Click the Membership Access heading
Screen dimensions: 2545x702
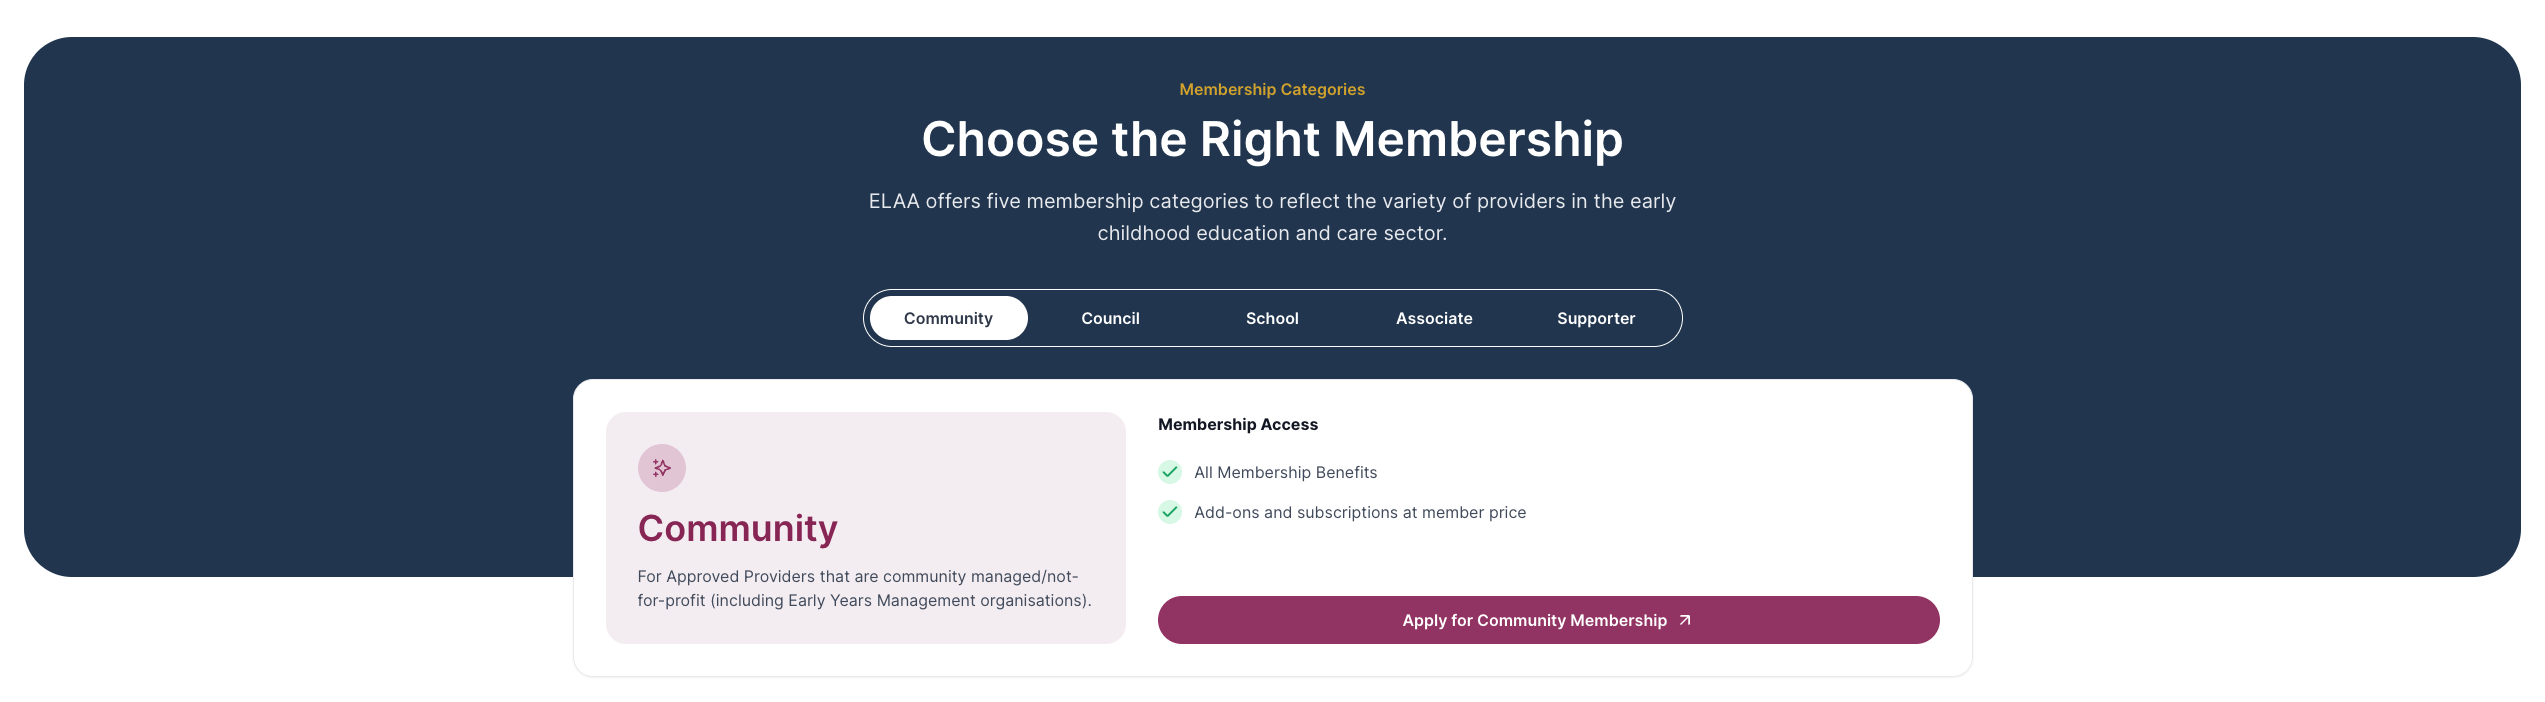[x=1238, y=424]
